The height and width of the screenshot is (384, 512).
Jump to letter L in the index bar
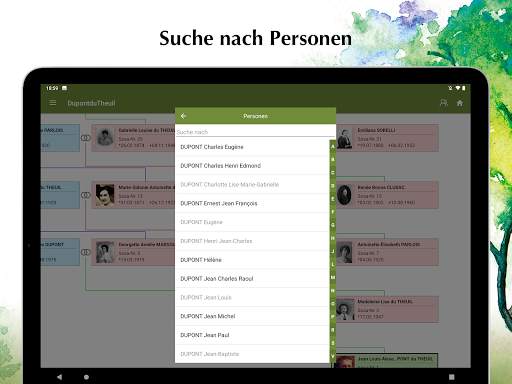point(333,264)
